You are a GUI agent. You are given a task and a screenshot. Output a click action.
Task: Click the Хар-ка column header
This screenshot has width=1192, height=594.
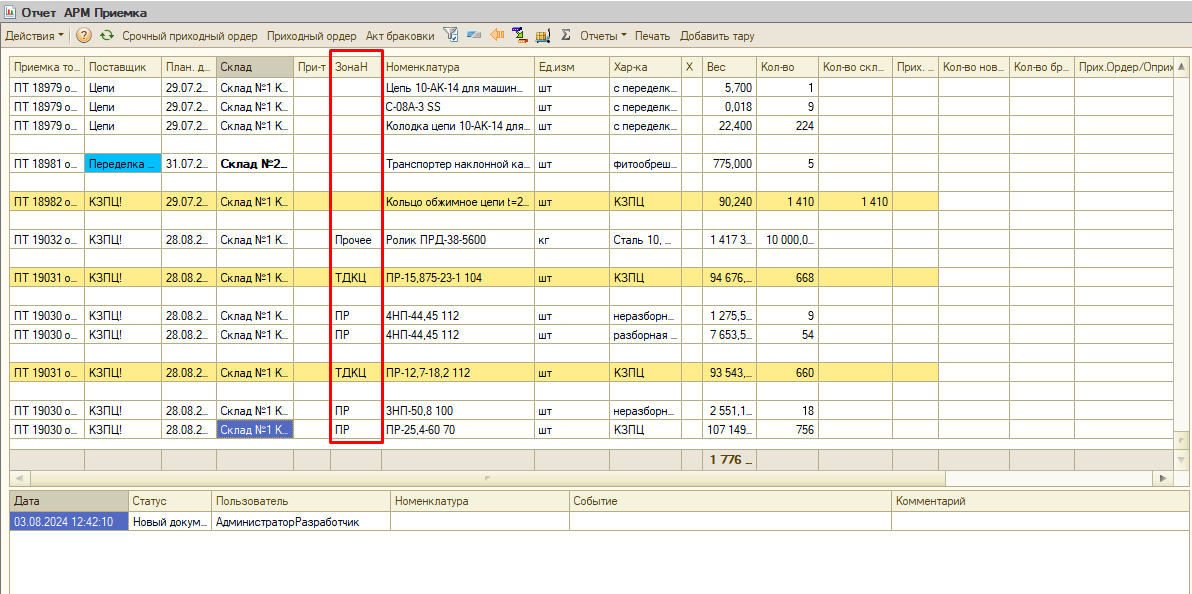[x=645, y=68]
